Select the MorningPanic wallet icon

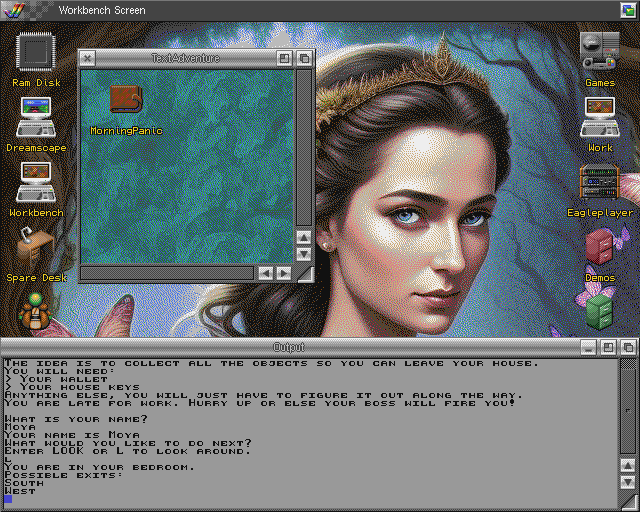click(x=126, y=99)
